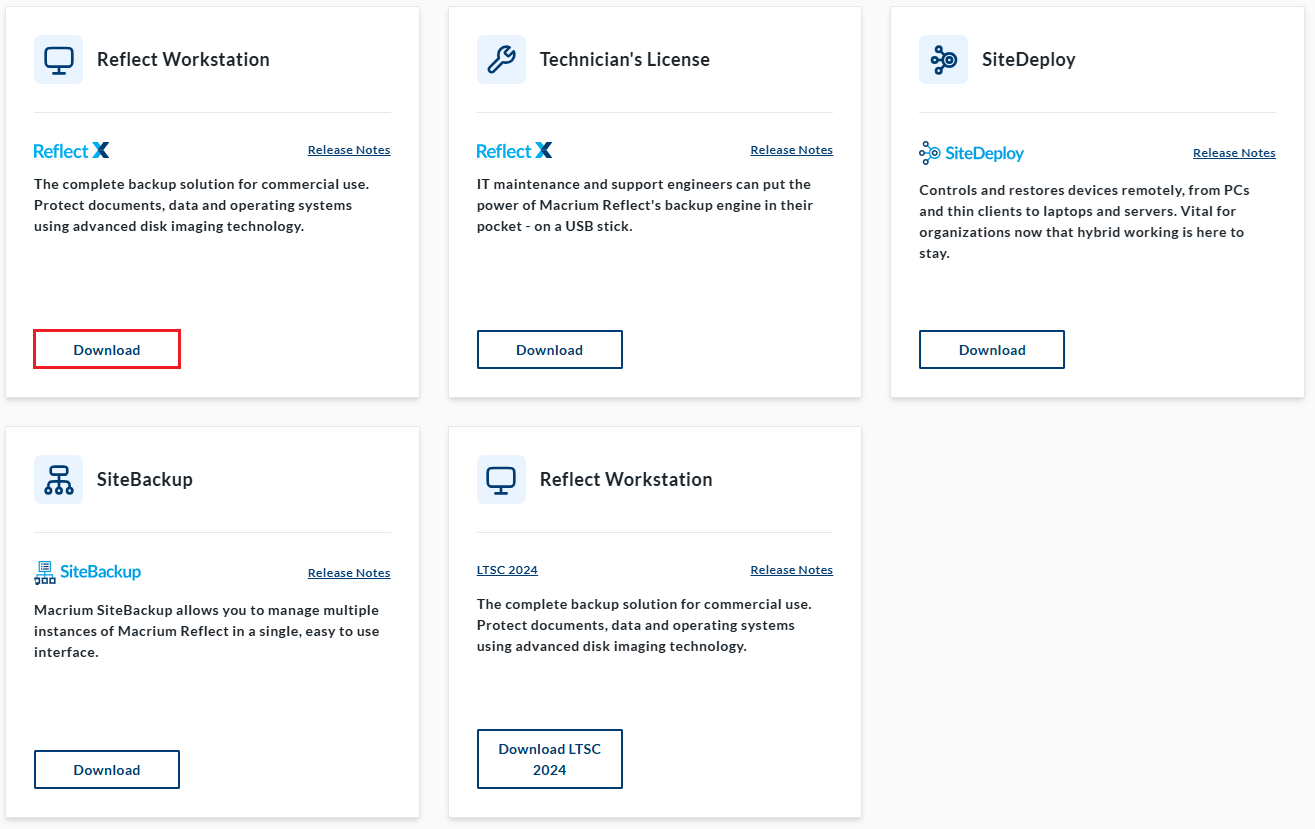1315x829 pixels.
Task: Open Release Notes for SiteBackup
Action: point(348,572)
